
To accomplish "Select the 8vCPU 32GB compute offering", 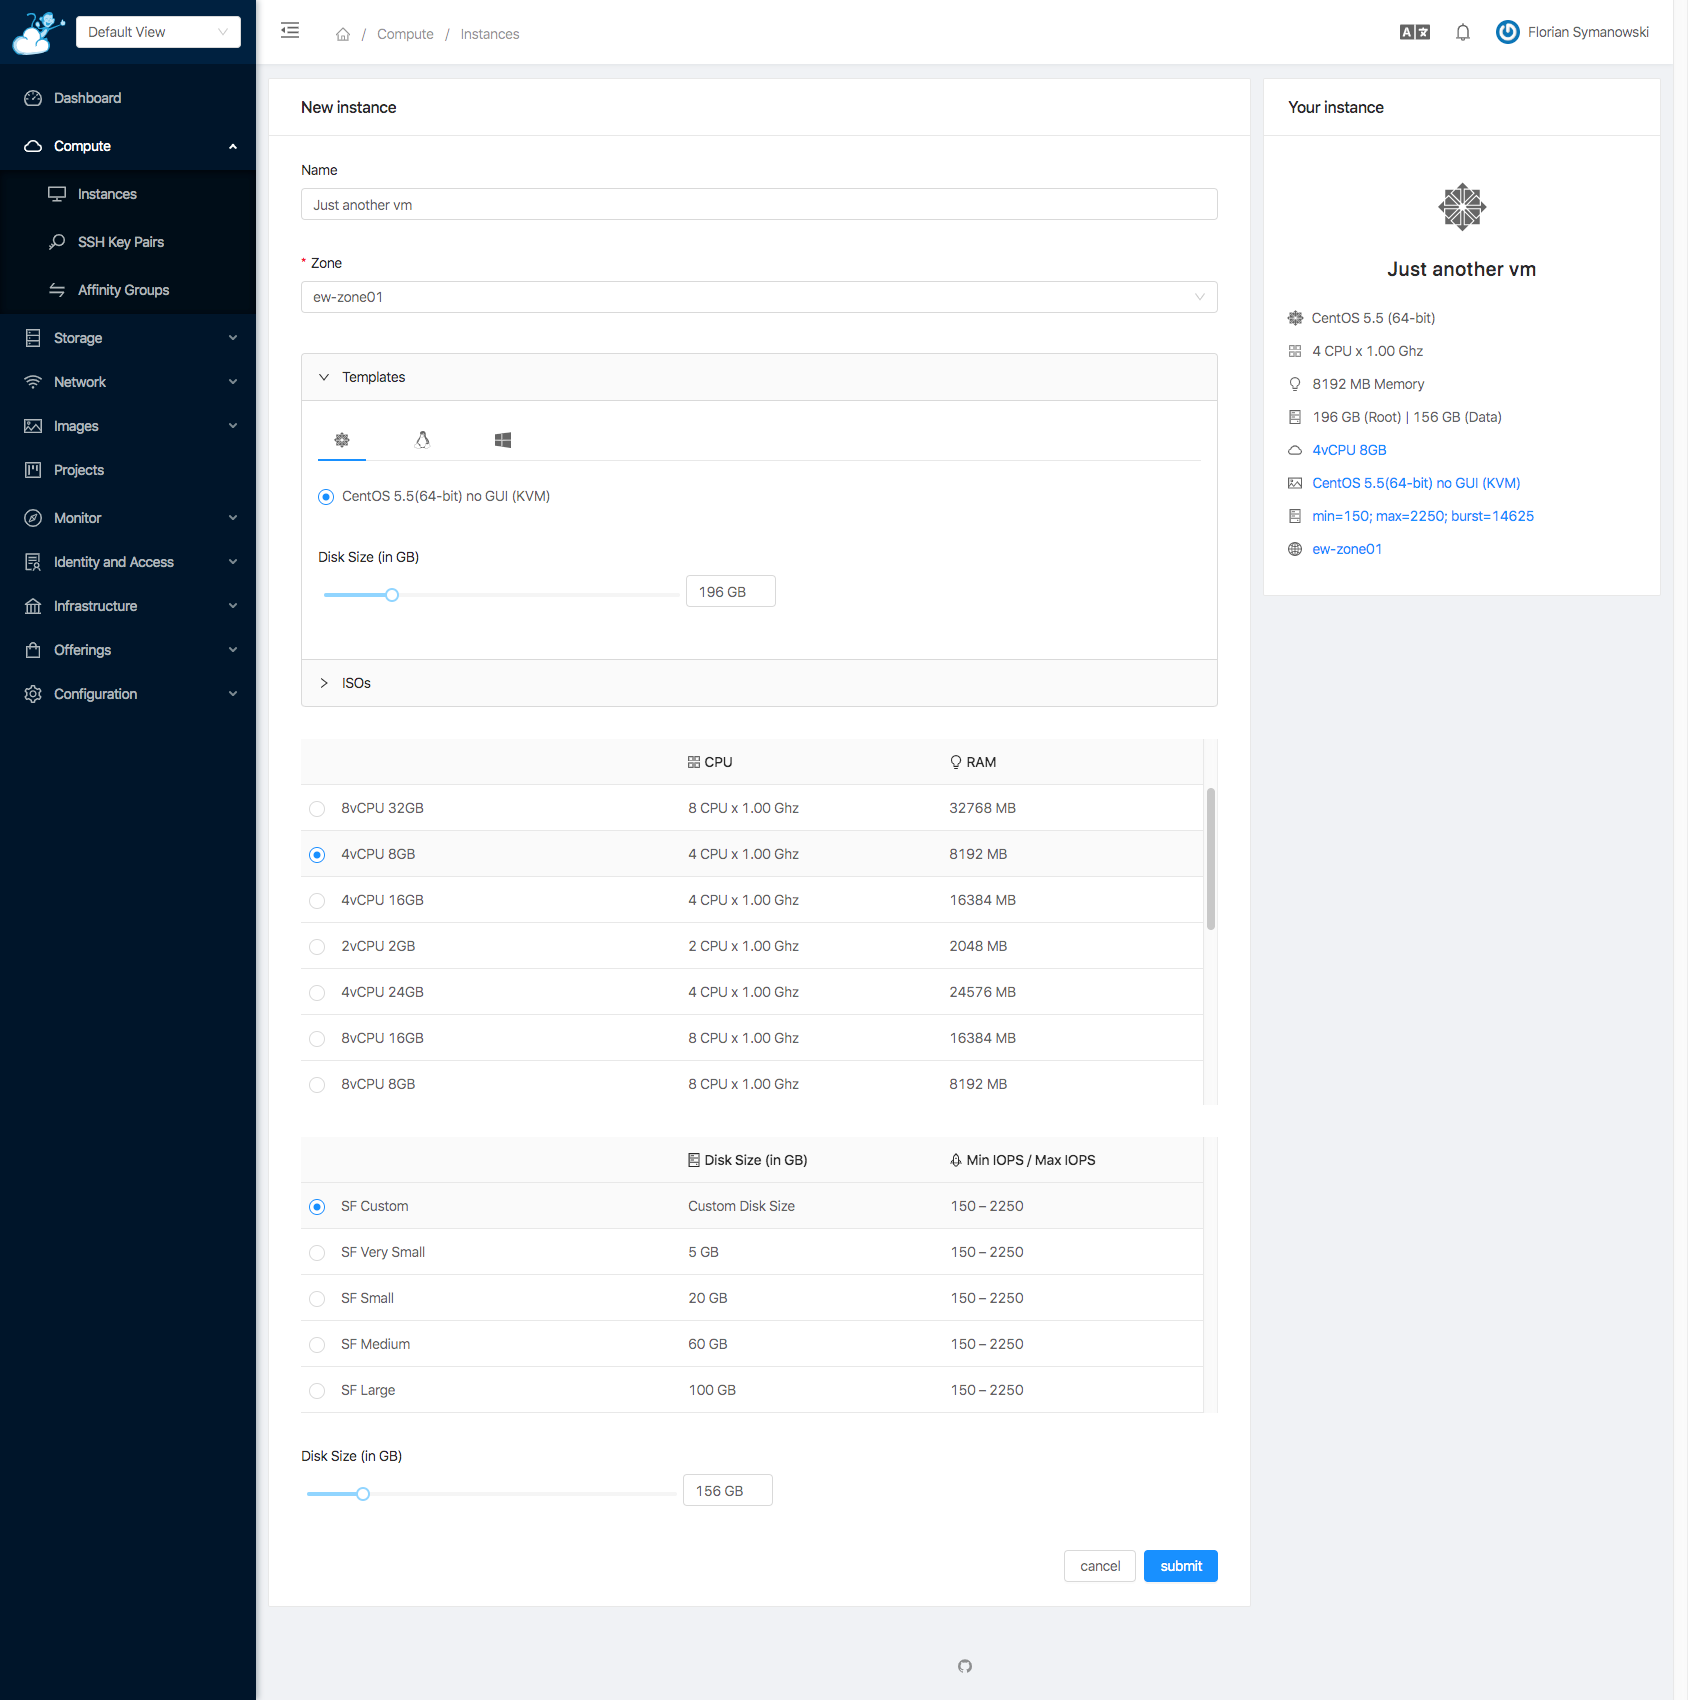I will pyautogui.click(x=317, y=809).
